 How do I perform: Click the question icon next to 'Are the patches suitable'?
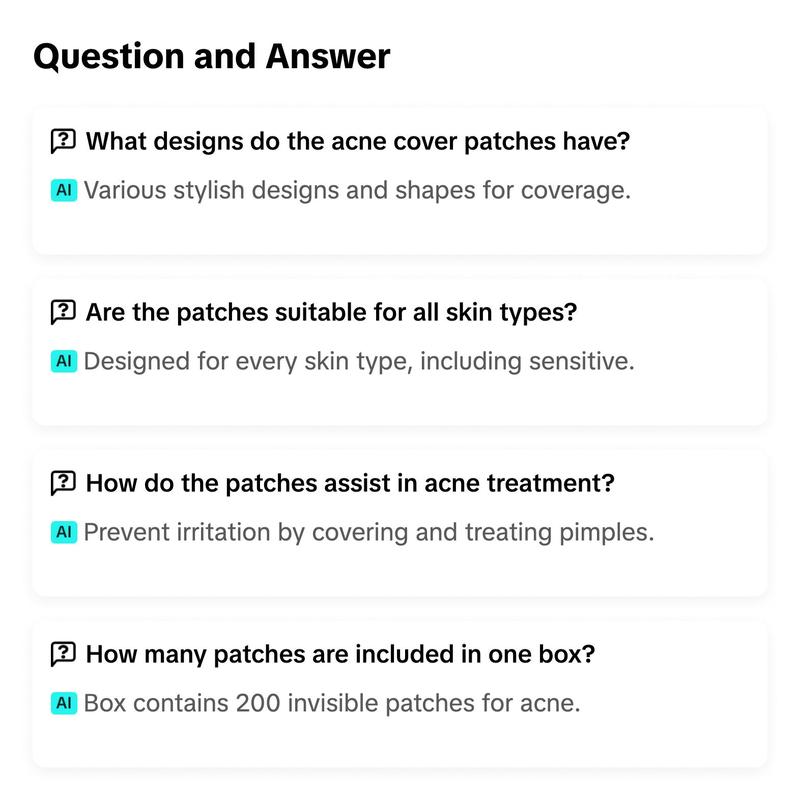[x=63, y=312]
